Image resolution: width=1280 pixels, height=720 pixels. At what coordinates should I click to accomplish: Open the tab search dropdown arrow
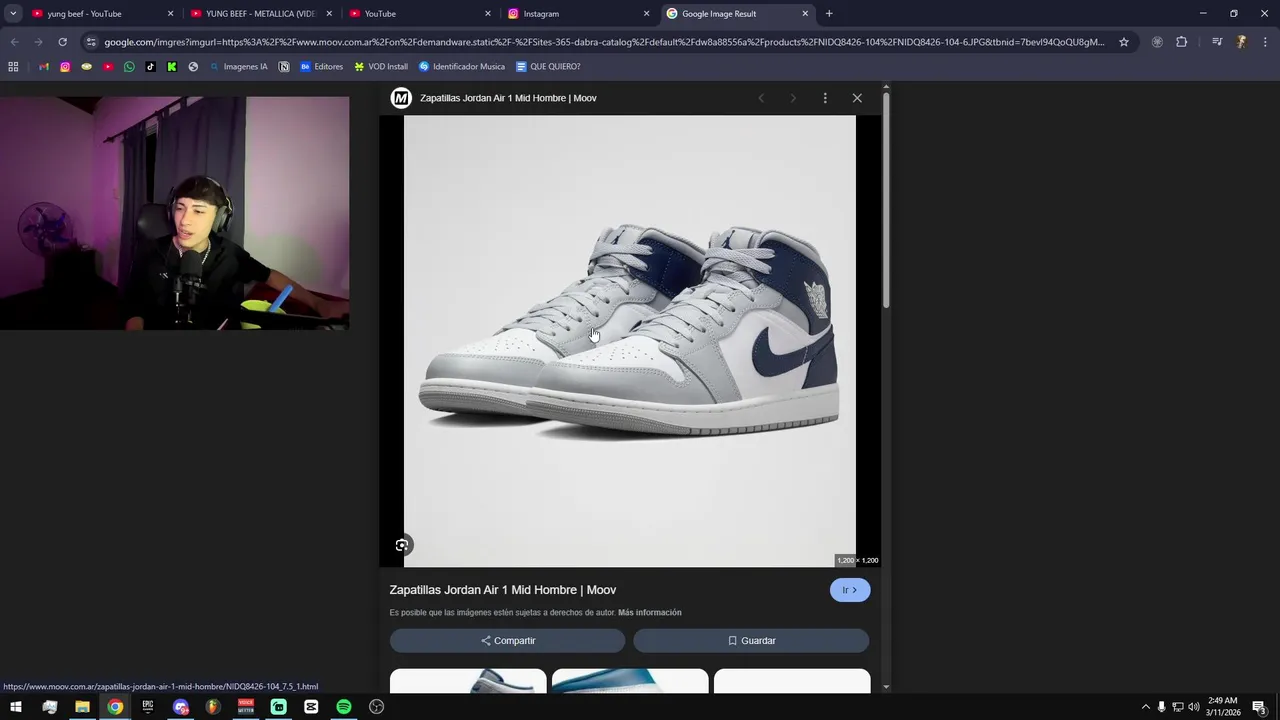(x=13, y=14)
